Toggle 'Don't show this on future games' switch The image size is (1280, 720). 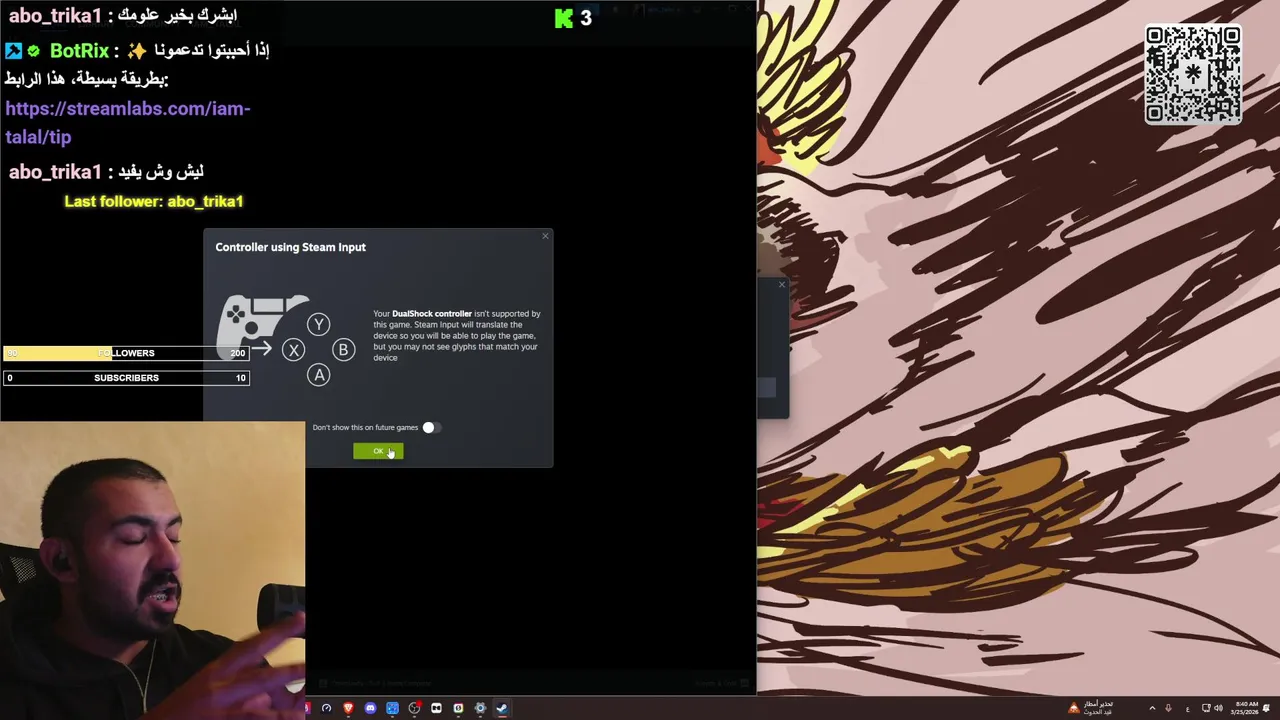(x=431, y=427)
